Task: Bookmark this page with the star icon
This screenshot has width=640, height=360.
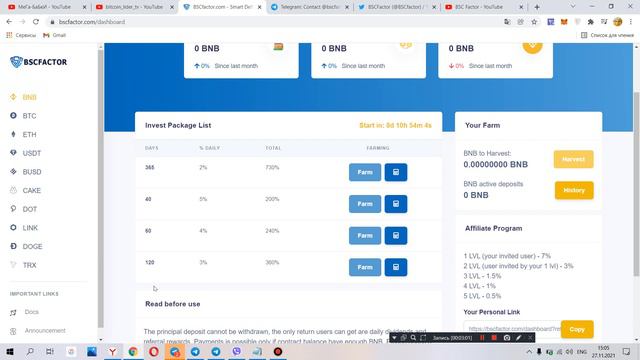Action: click(534, 22)
